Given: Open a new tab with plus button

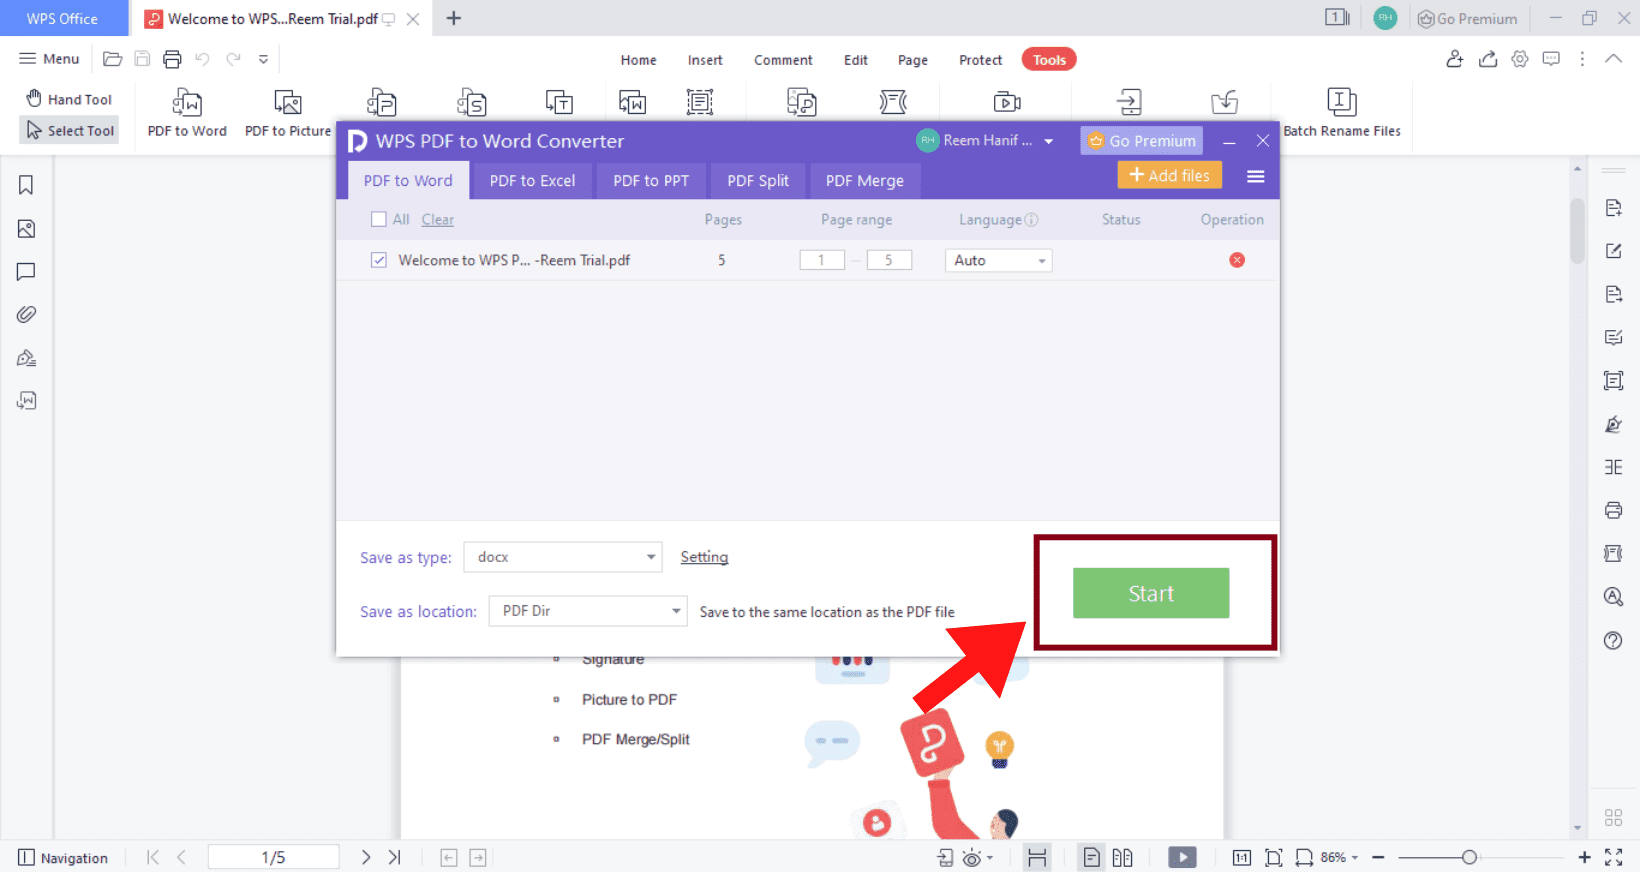Looking at the screenshot, I should pos(454,19).
